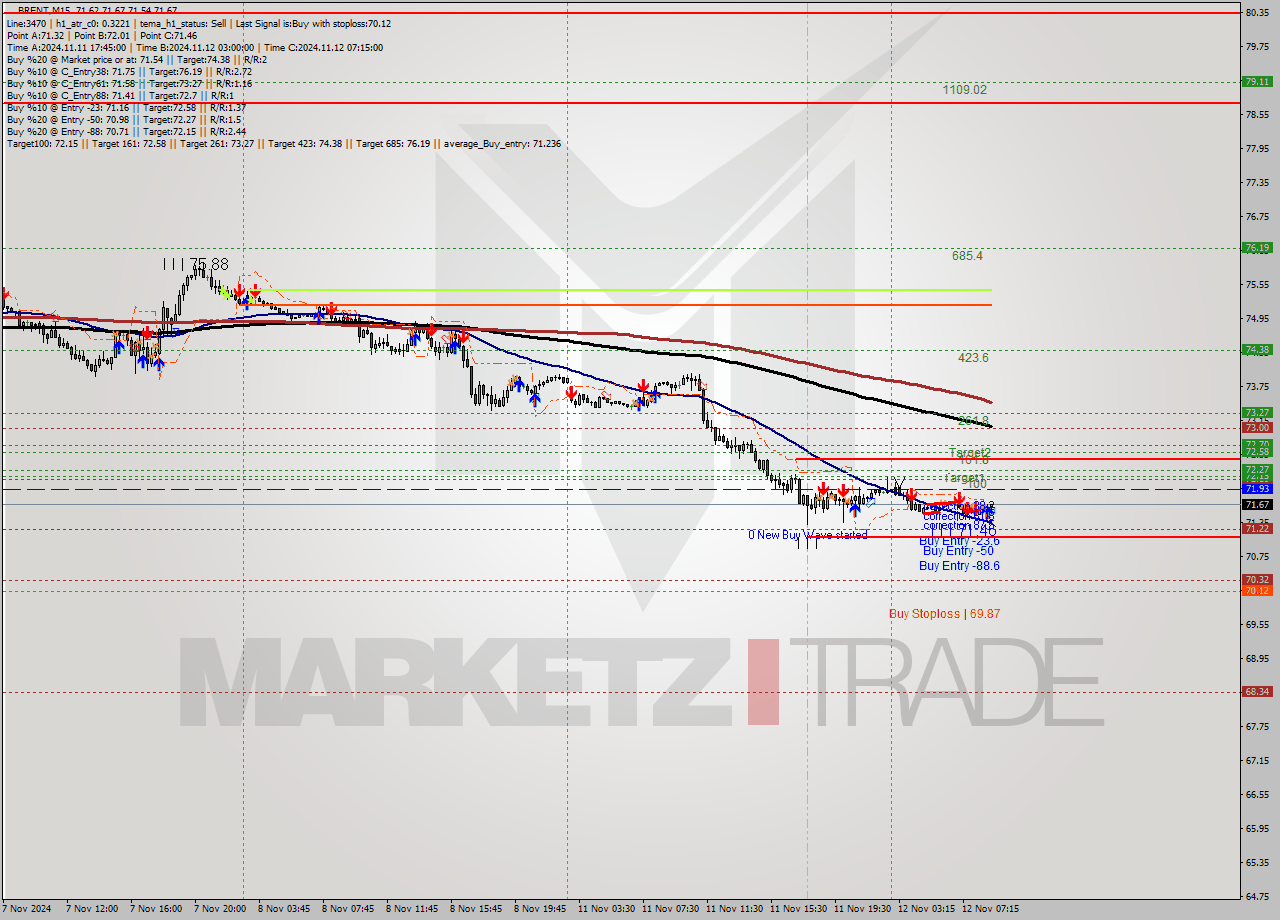Click the '11 Nov 03:30' time label
This screenshot has width=1280, height=920.
pyautogui.click(x=607, y=909)
